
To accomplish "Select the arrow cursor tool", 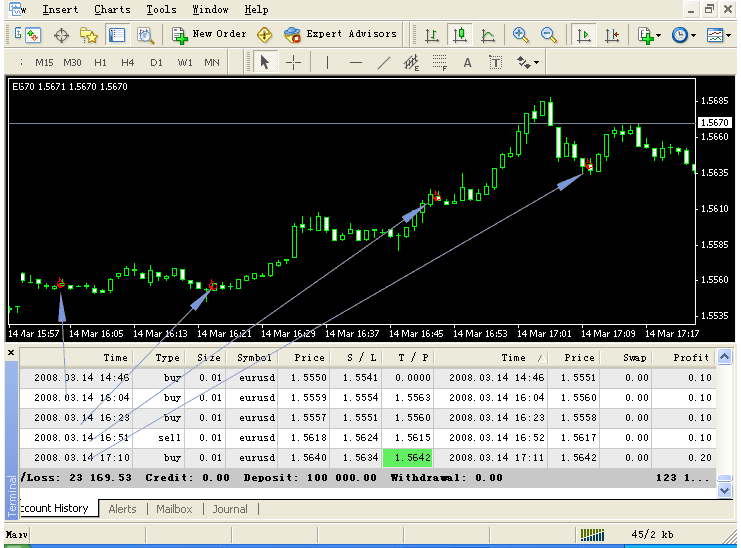I will 264,62.
